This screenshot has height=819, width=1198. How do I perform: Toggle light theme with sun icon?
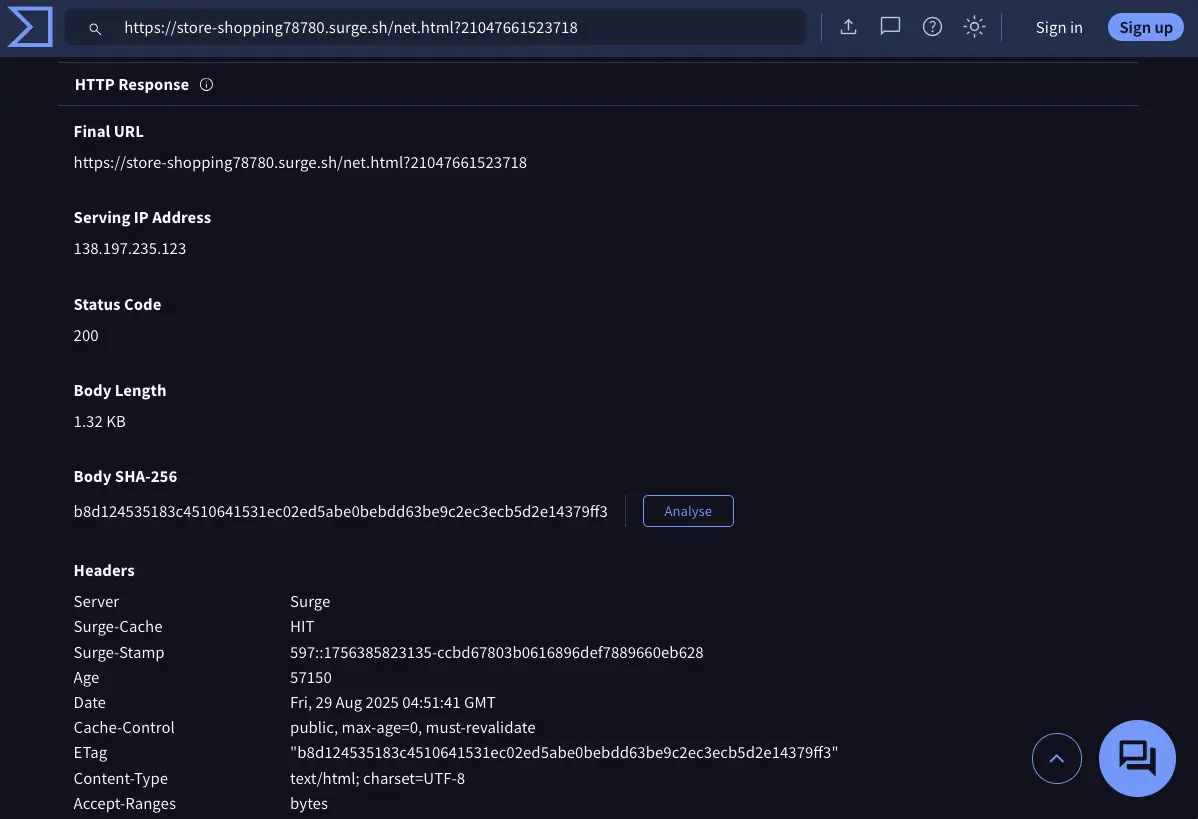(x=974, y=27)
